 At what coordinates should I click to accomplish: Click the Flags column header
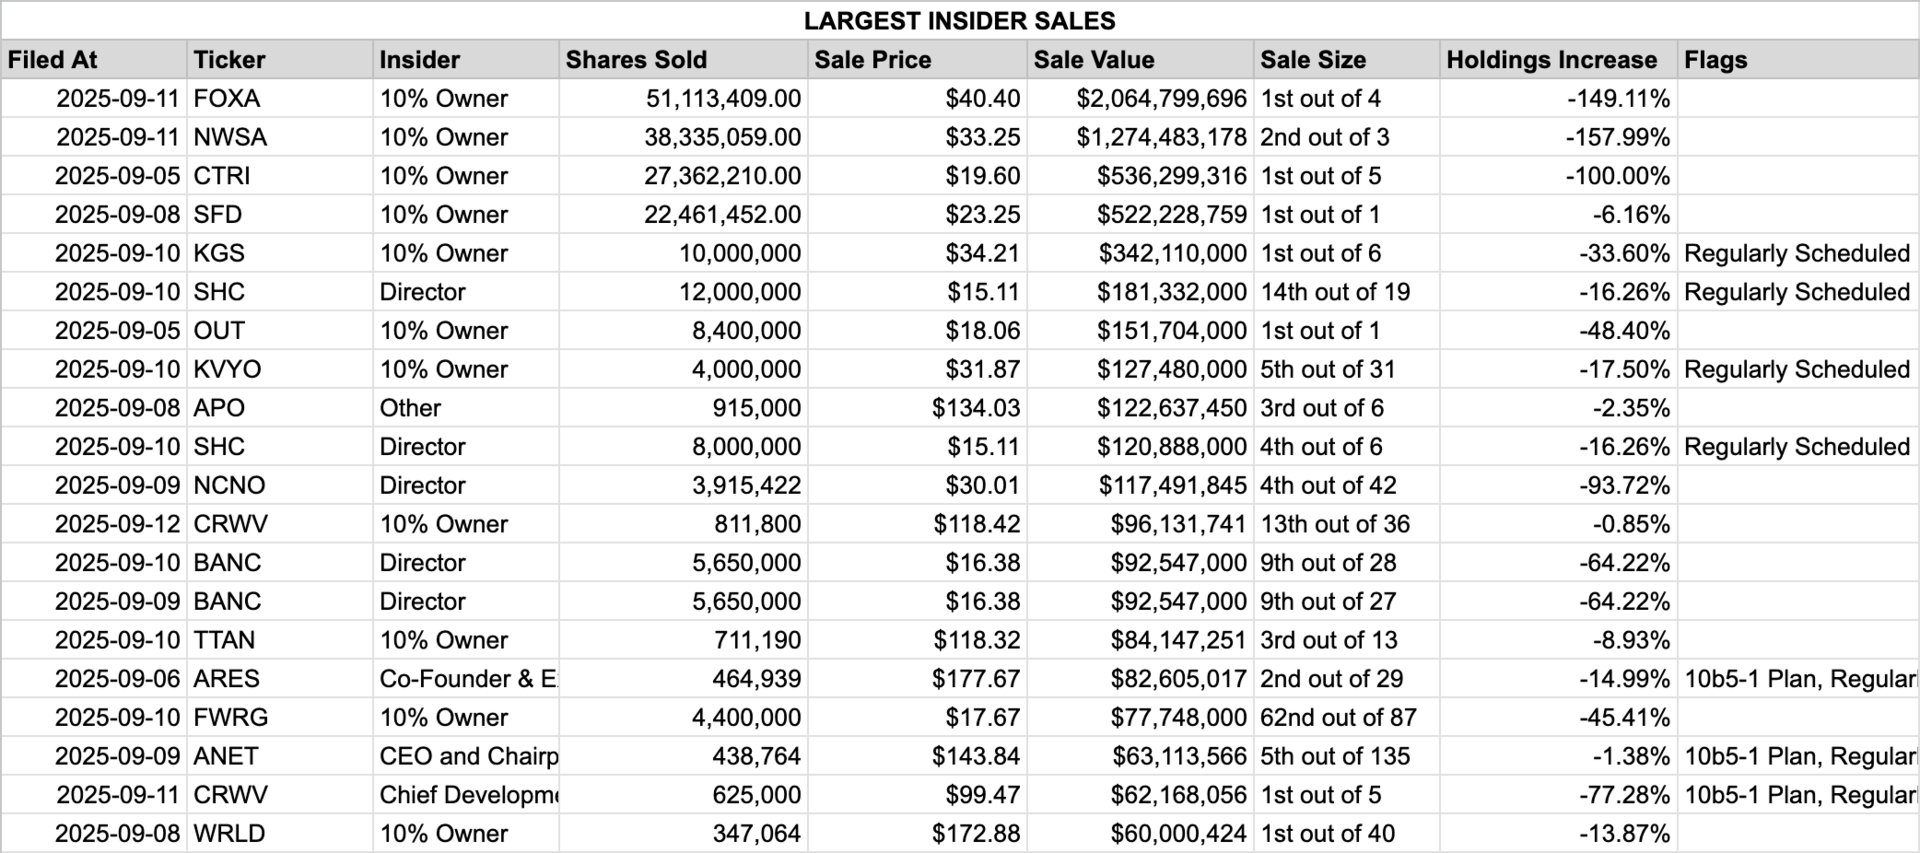point(1798,60)
